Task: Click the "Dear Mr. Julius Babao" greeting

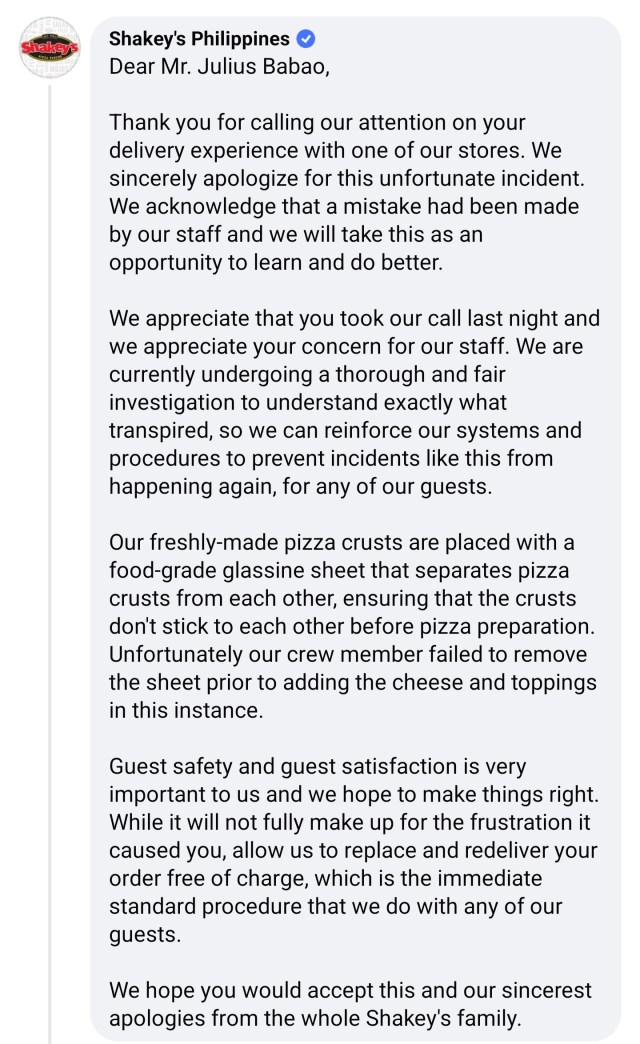Action: point(219,66)
